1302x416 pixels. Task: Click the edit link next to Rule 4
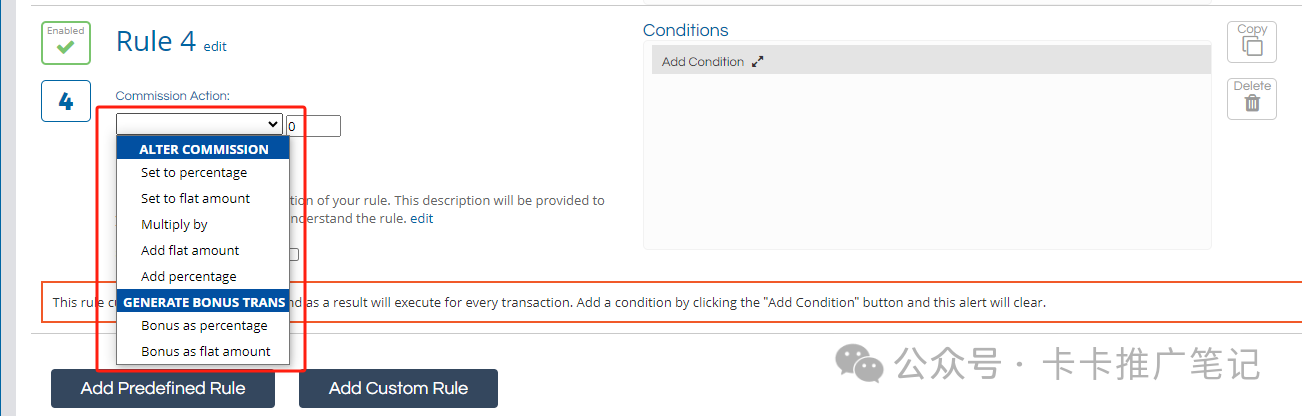215,46
